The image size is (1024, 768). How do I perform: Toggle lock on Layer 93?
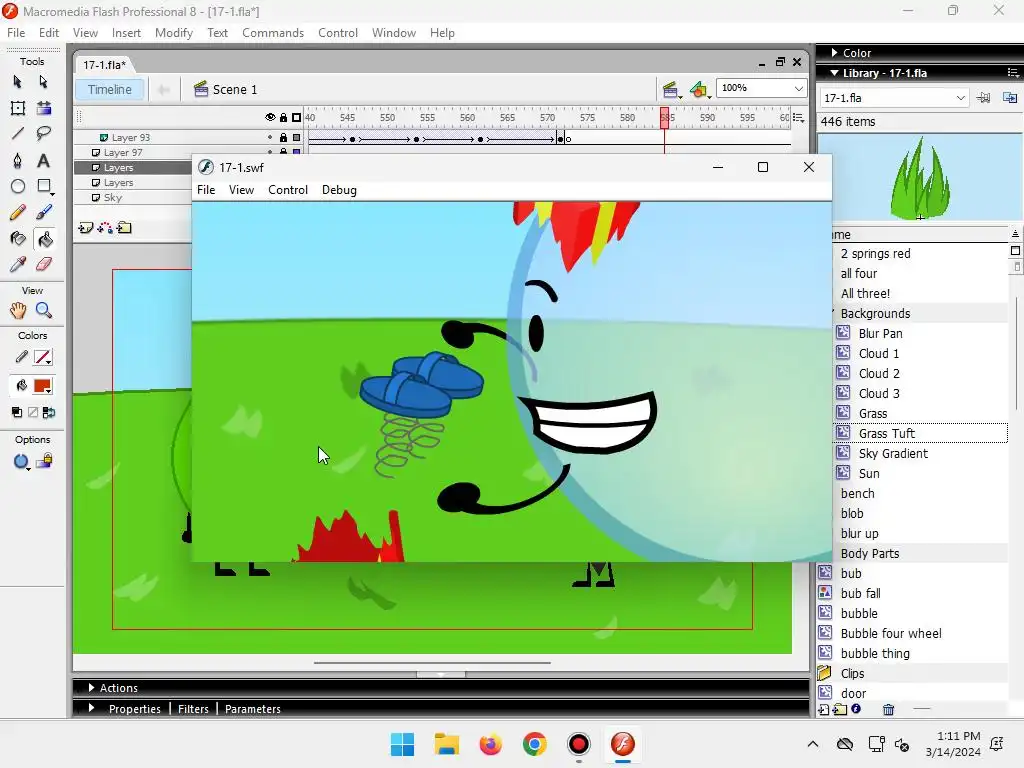click(x=283, y=138)
